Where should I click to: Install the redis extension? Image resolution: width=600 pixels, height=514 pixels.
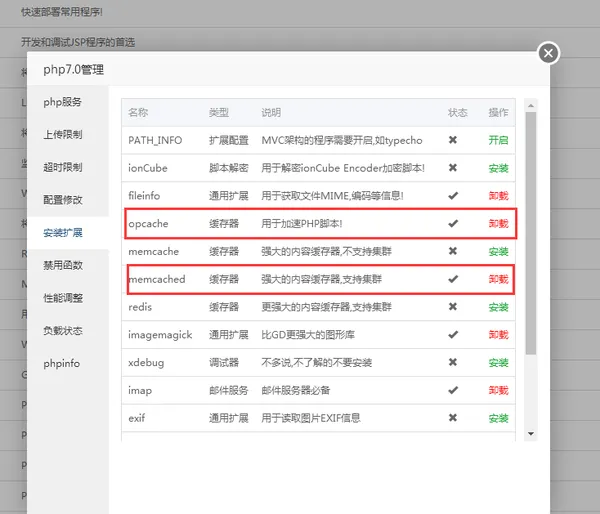point(498,307)
